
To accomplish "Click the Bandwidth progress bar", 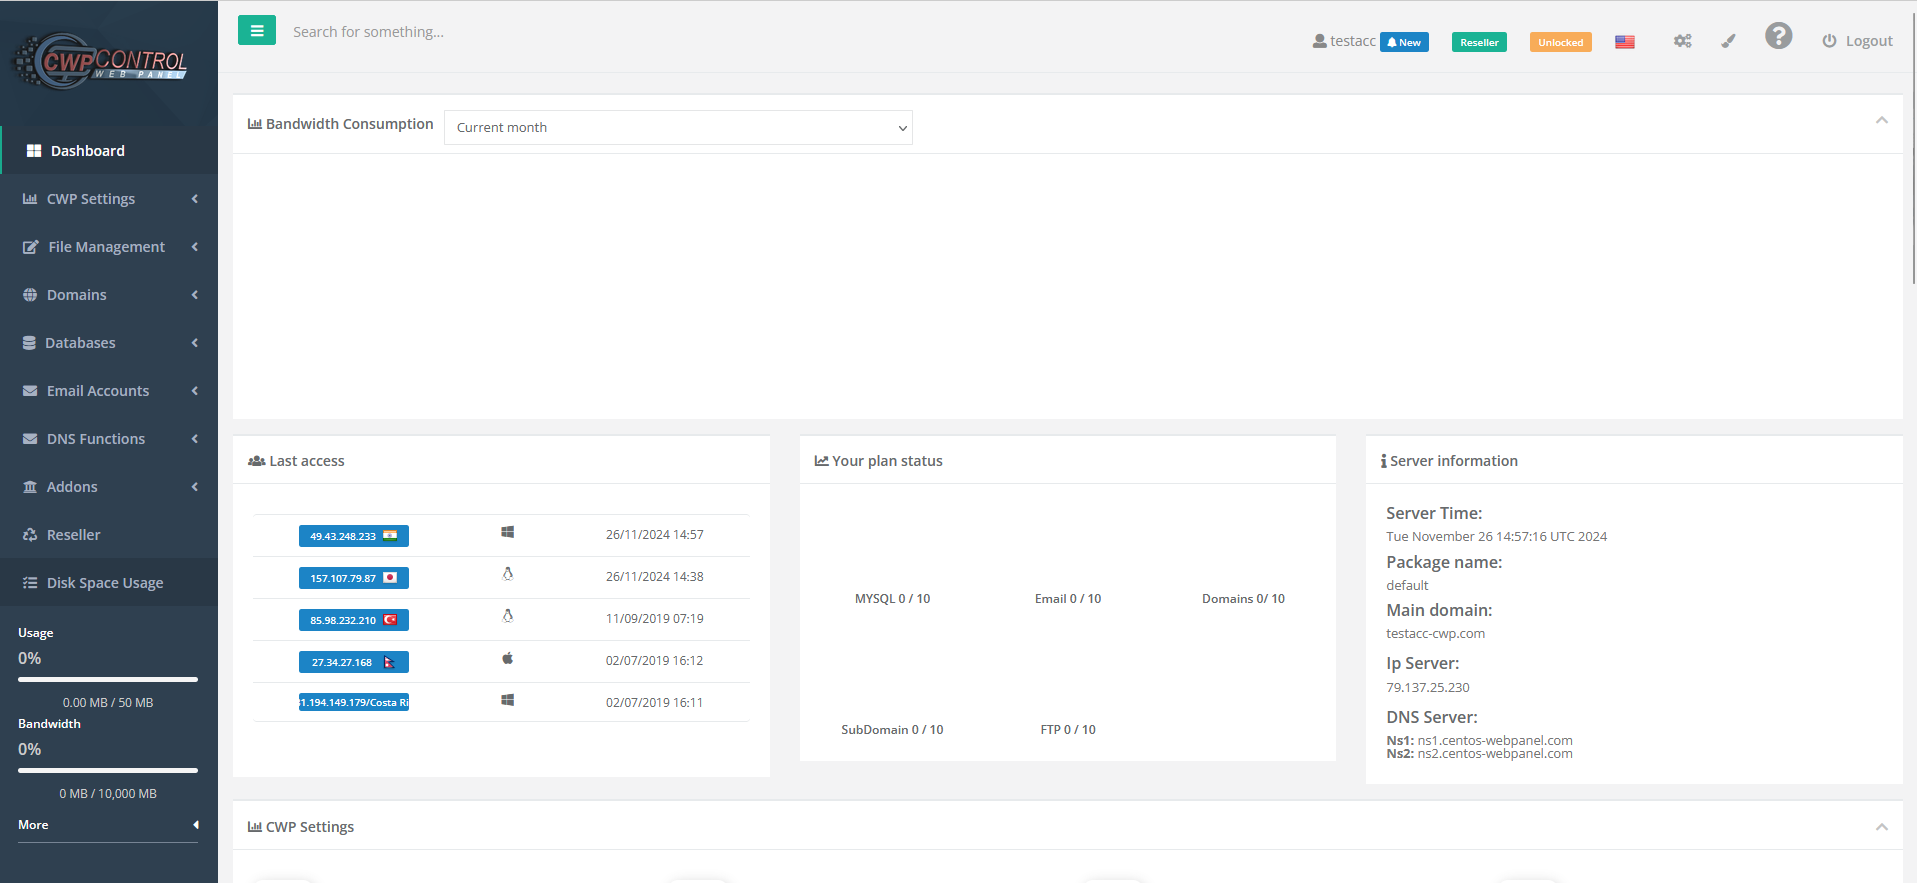I will pos(108,770).
